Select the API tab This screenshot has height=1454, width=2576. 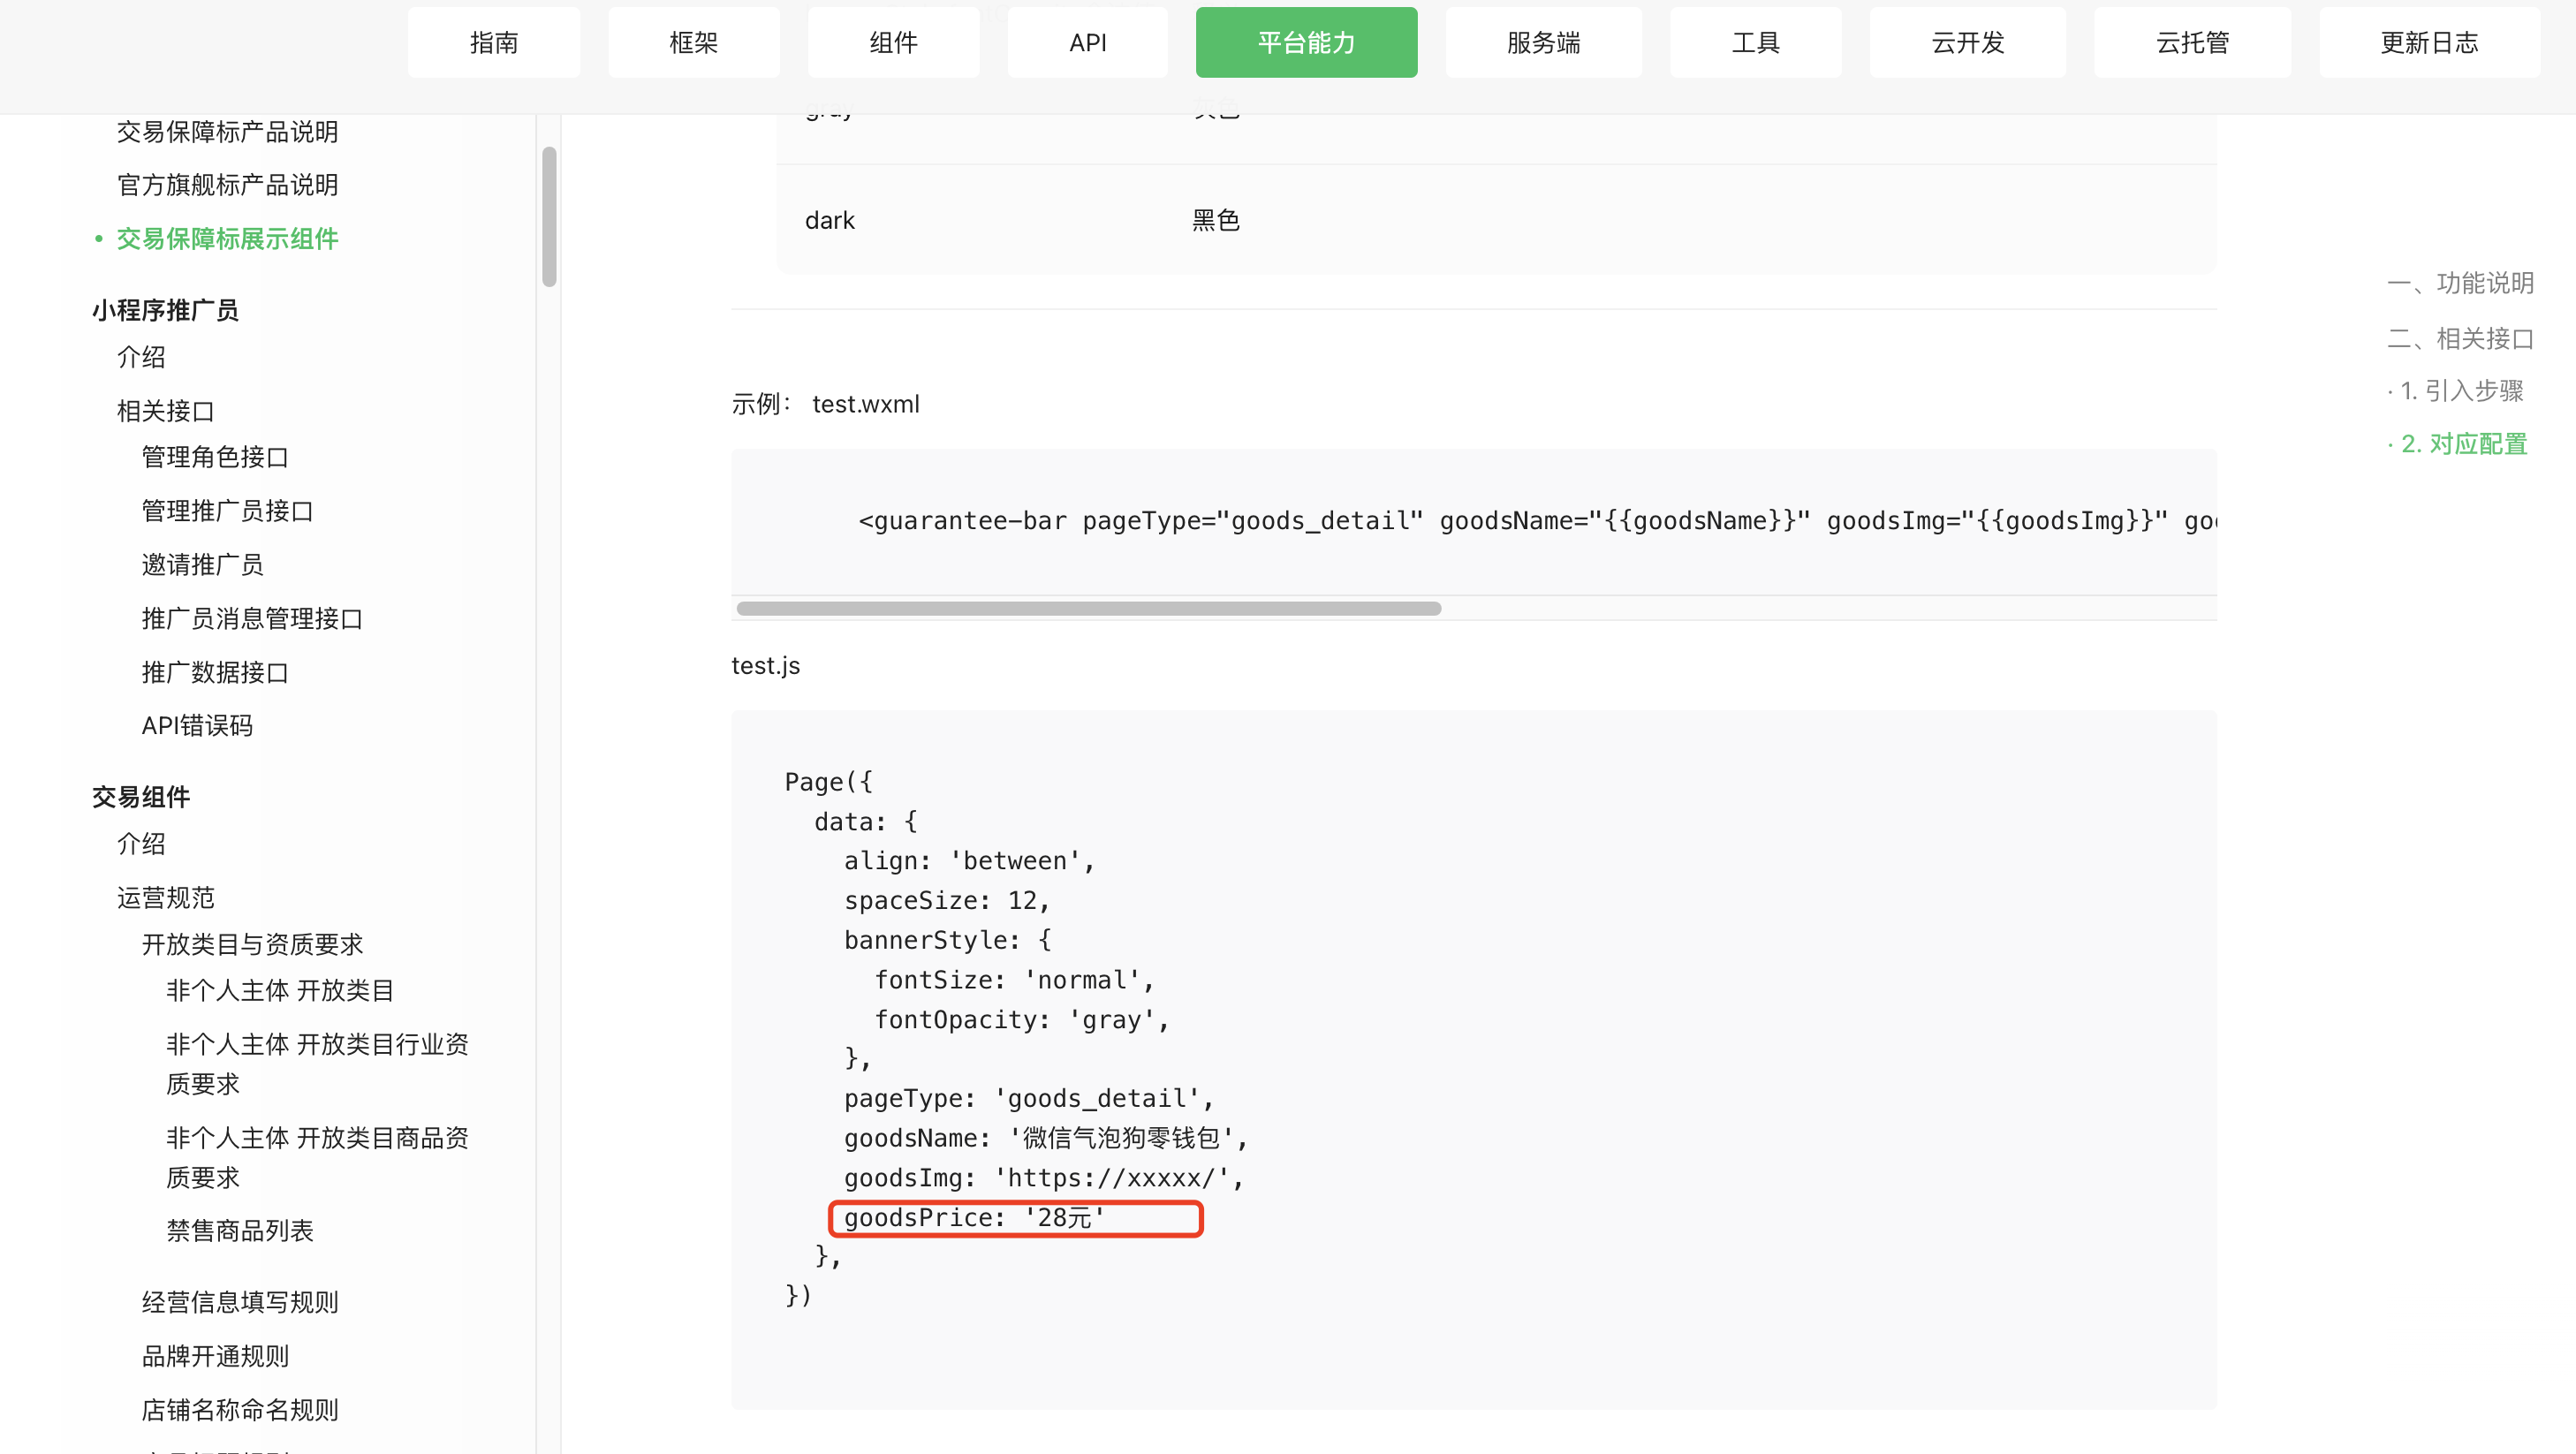point(1087,42)
